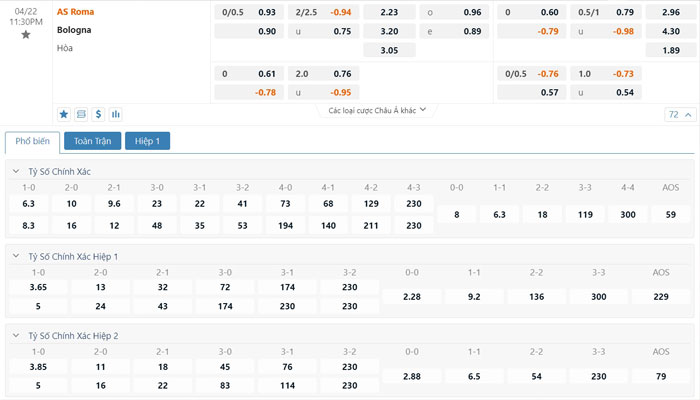Select full-time AOS odds 59
Viewport: 700px width, 400px height.
[671, 215]
